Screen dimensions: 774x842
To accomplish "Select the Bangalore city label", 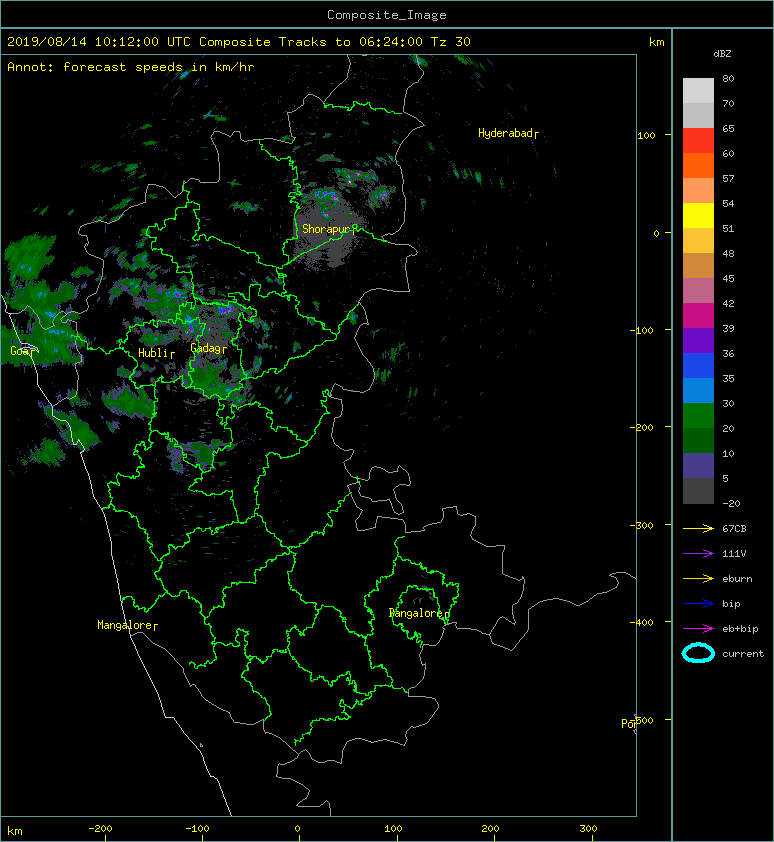I will tap(419, 613).
